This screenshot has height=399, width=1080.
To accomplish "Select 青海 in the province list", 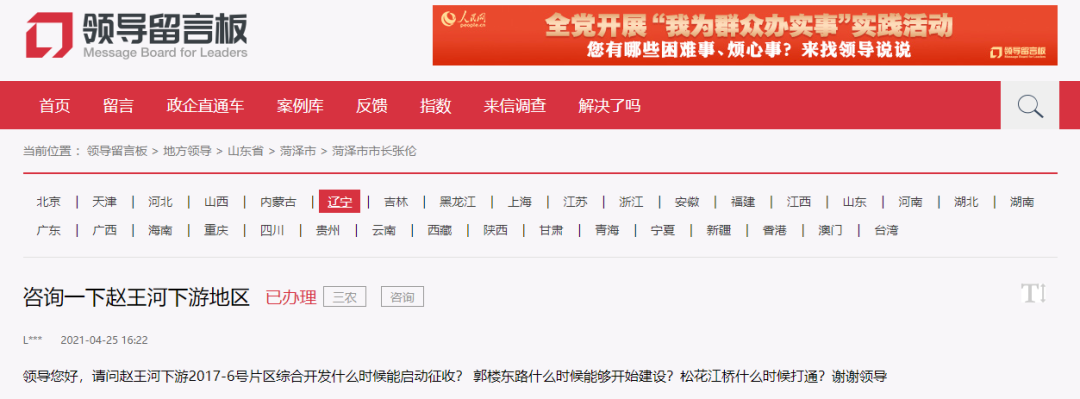I will coord(607,230).
